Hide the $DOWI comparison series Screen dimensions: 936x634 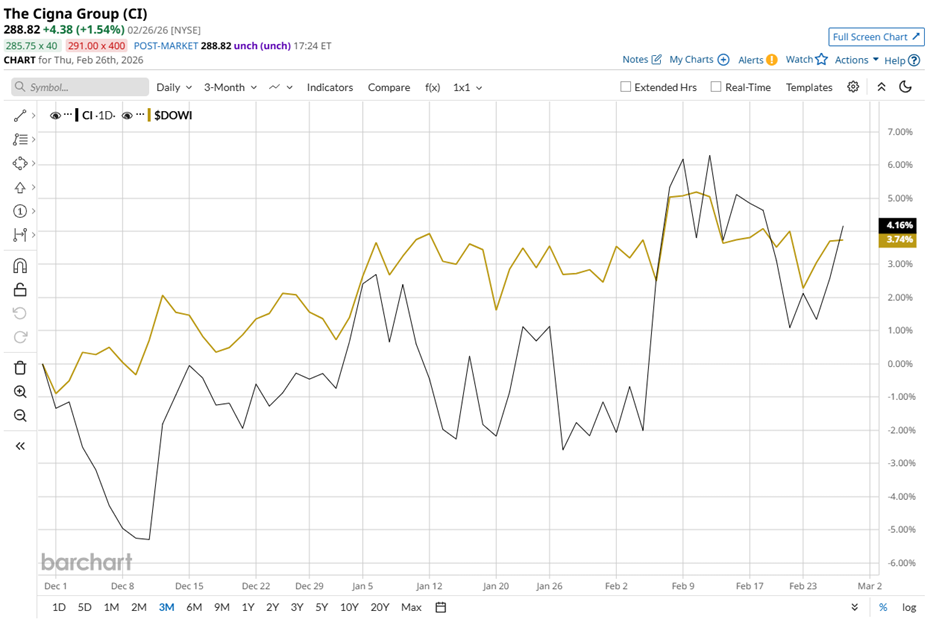coord(128,115)
